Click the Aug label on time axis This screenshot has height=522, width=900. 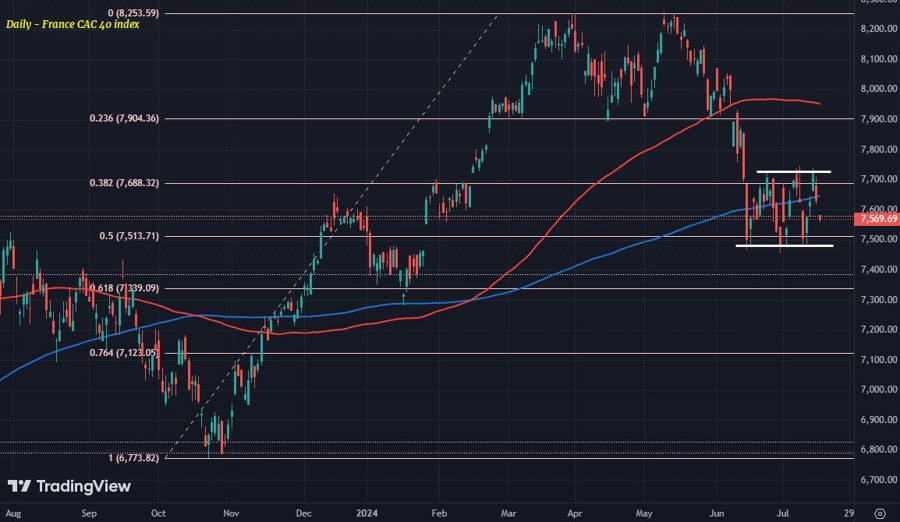(13, 513)
